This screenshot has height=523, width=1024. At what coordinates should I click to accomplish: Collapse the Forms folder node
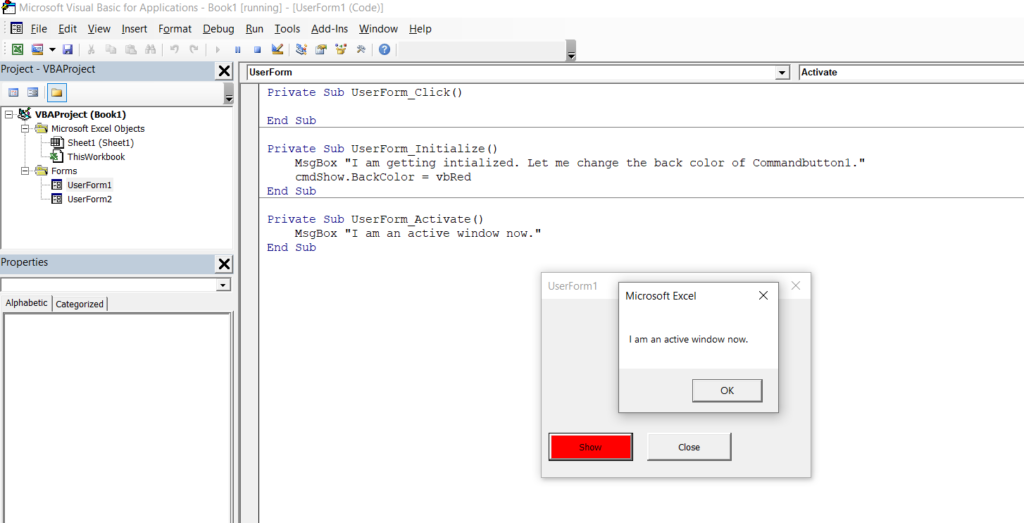25,171
